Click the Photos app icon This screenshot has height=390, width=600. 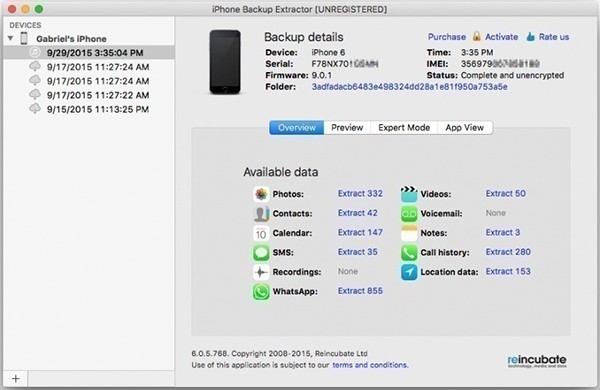pyautogui.click(x=261, y=194)
